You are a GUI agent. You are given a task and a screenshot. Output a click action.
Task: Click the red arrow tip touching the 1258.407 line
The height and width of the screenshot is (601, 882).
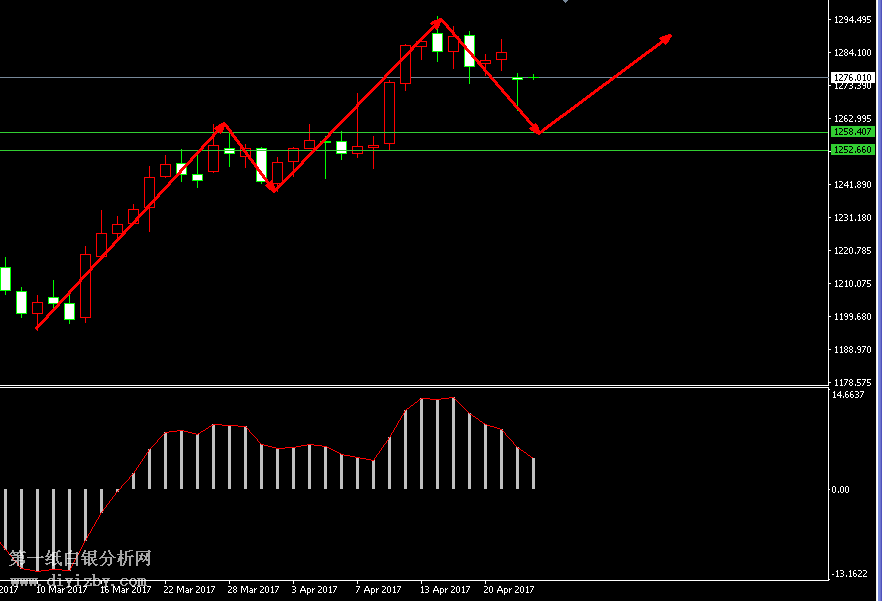538,130
